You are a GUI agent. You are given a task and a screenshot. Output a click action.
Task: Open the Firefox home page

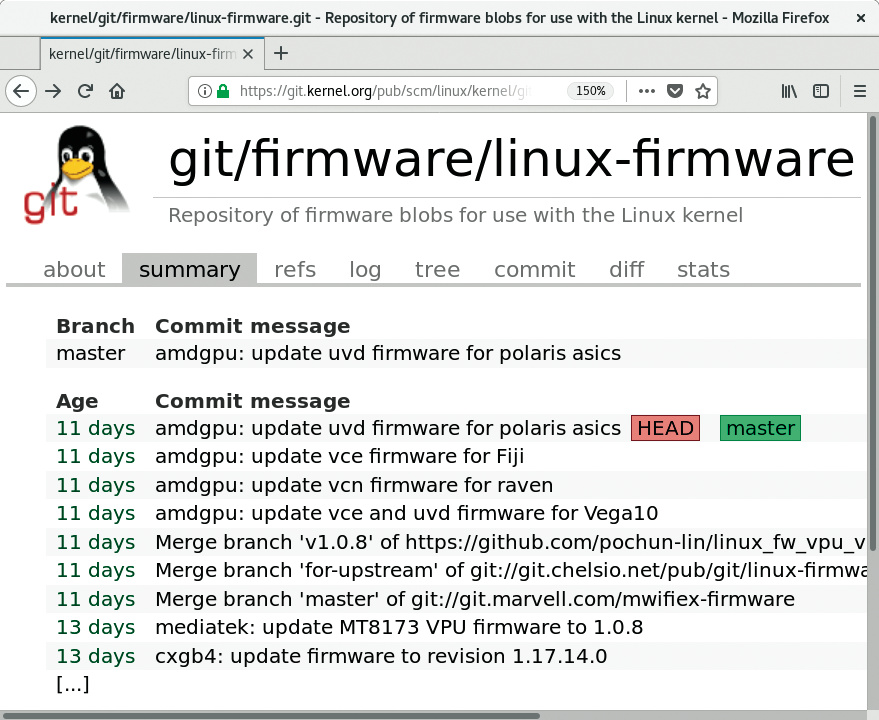tap(117, 91)
